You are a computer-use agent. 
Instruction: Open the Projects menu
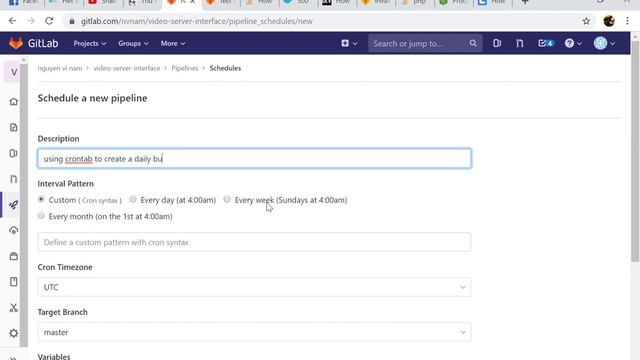point(90,43)
